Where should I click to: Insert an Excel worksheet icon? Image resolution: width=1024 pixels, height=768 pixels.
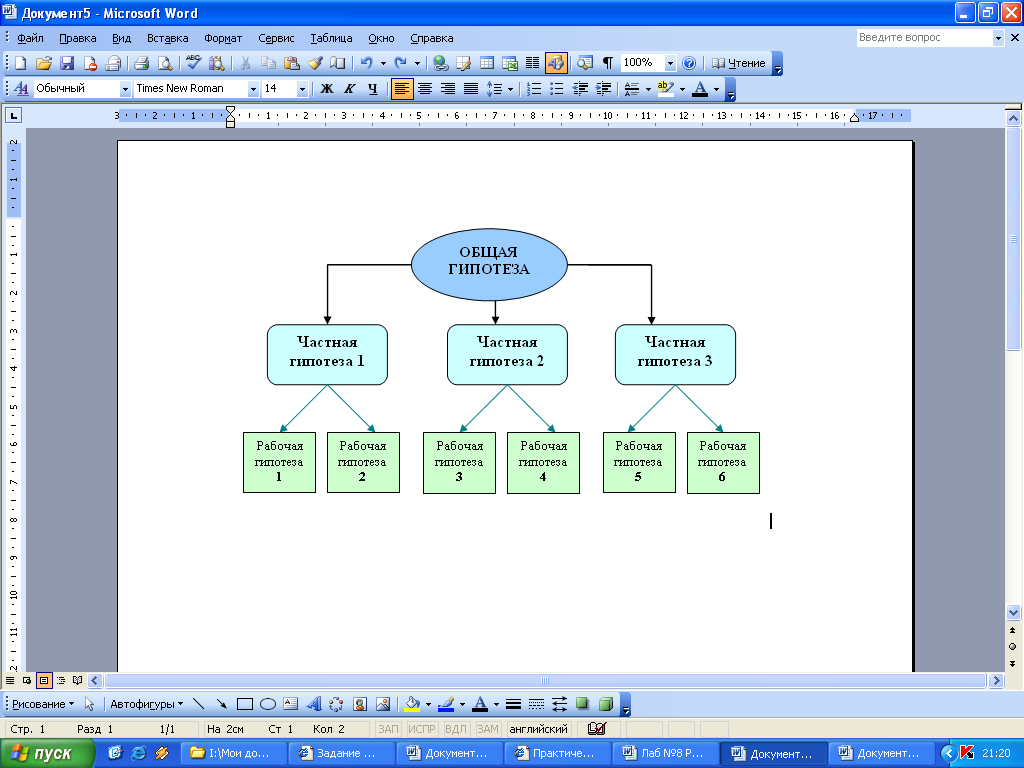pos(510,63)
